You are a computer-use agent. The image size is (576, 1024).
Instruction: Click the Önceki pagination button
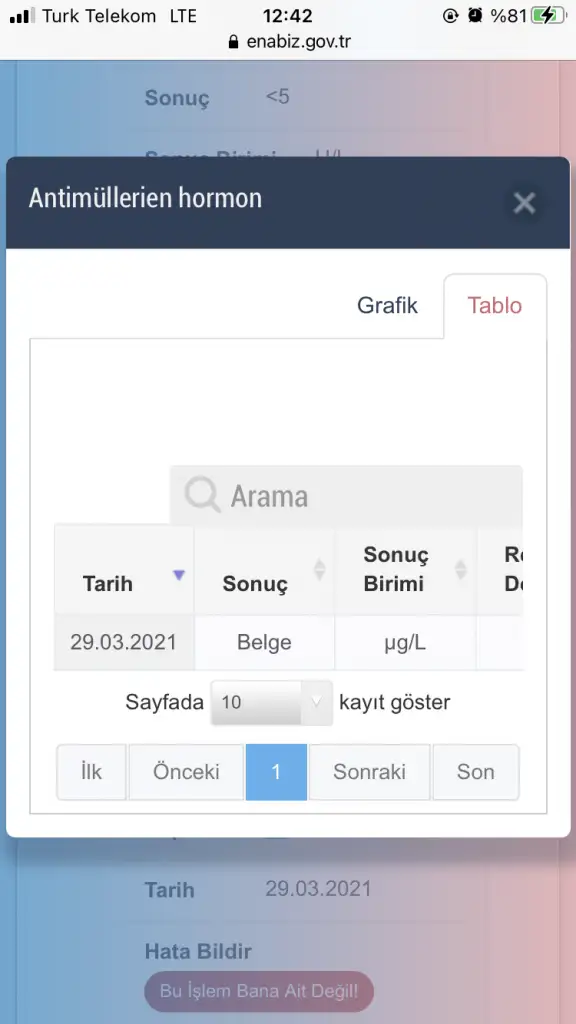click(x=186, y=772)
